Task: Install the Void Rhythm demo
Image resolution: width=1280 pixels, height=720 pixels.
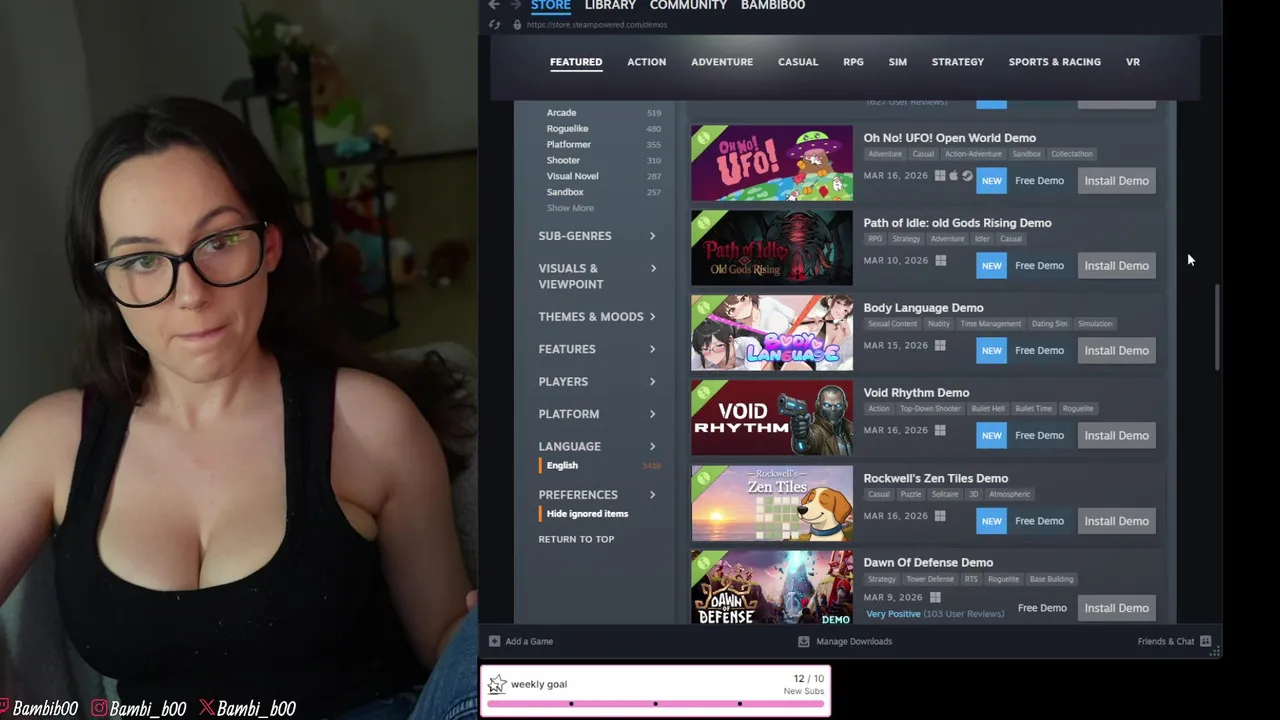Action: 1116,436
